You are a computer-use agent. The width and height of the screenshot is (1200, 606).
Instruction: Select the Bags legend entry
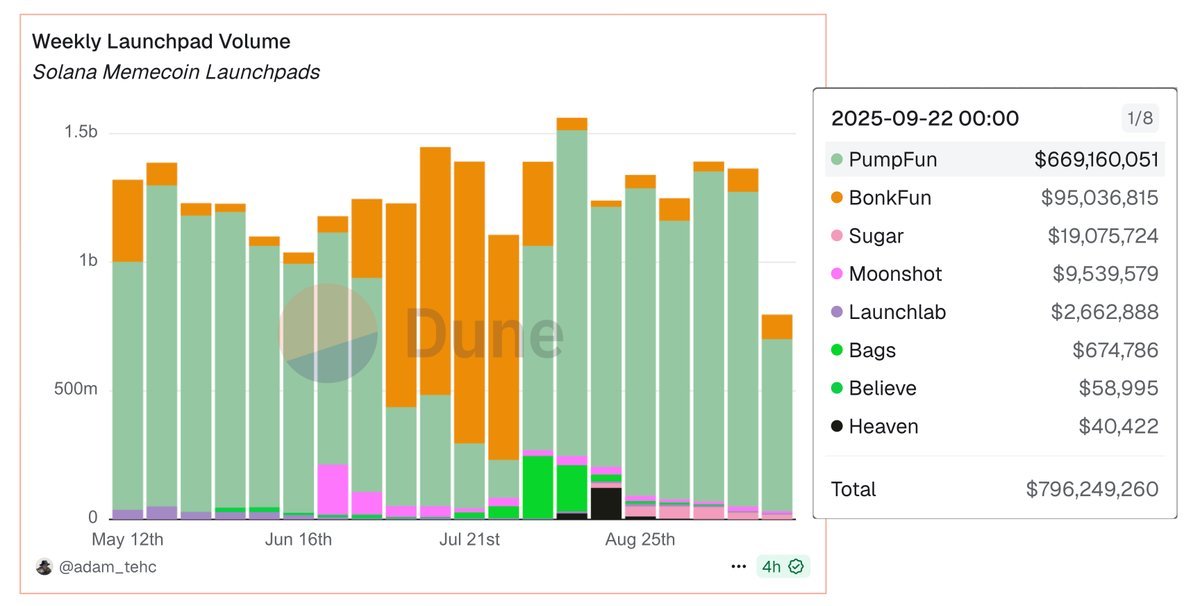[872, 351]
